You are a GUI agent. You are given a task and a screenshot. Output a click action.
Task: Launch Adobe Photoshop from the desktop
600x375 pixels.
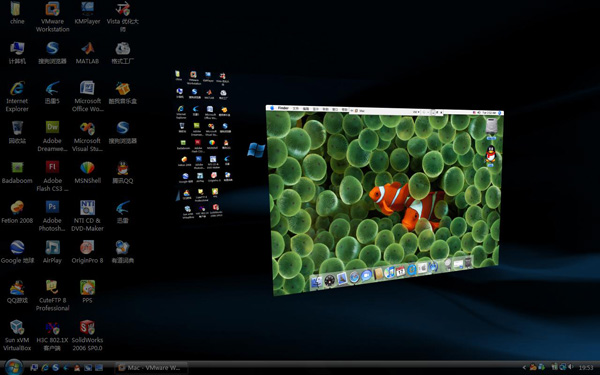(52, 216)
